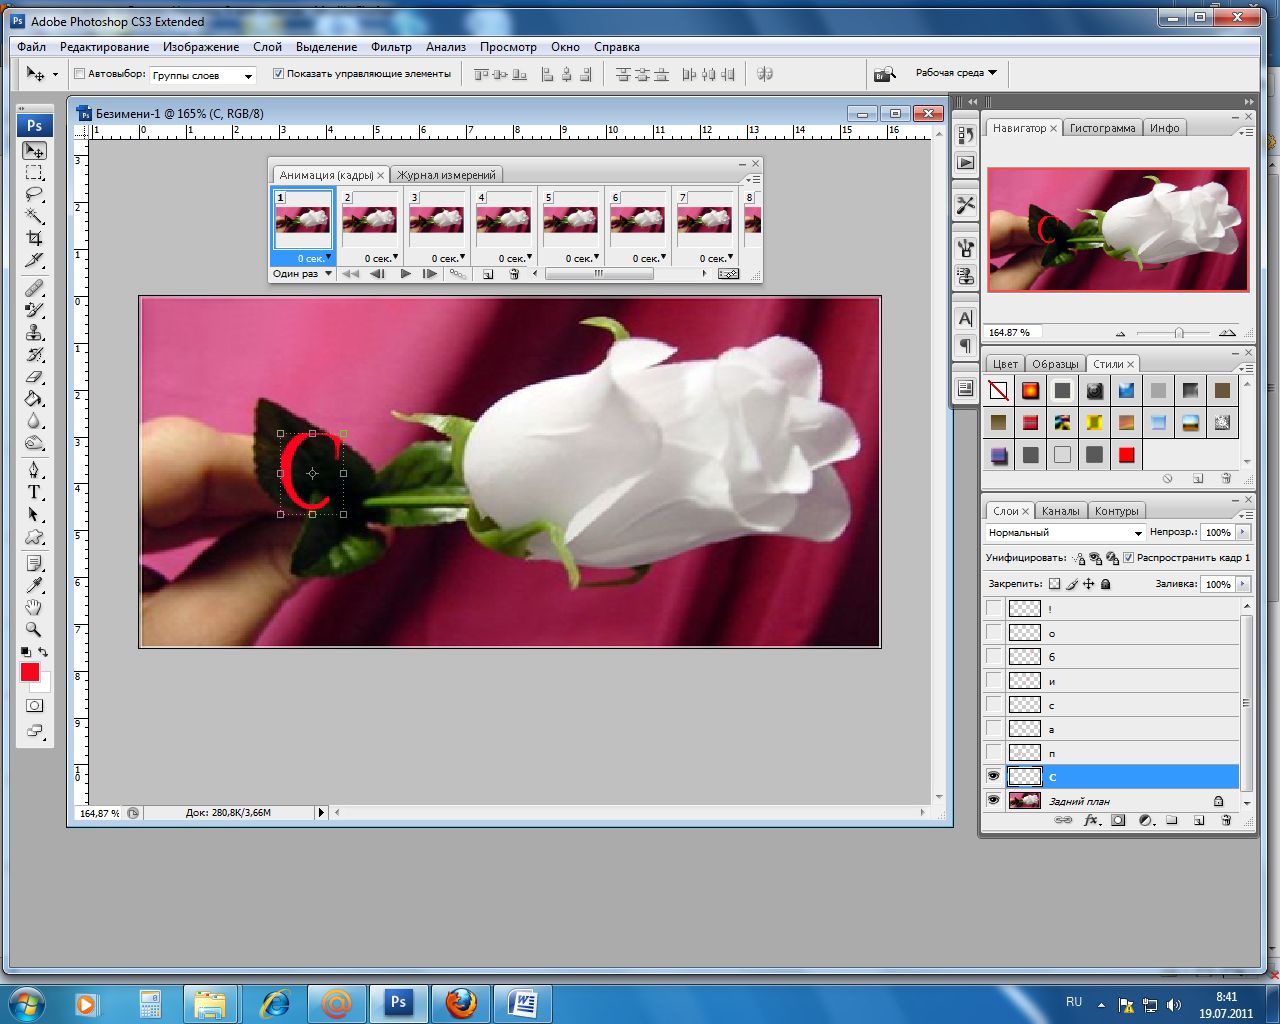Create a new layer group (folder icon)

(x=1172, y=820)
